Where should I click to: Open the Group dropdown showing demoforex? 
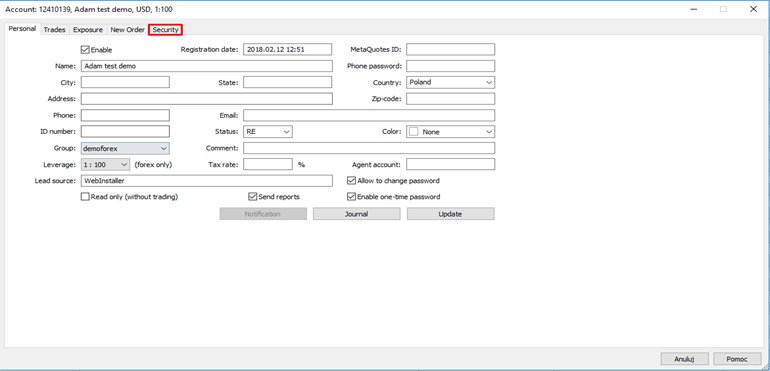125,148
